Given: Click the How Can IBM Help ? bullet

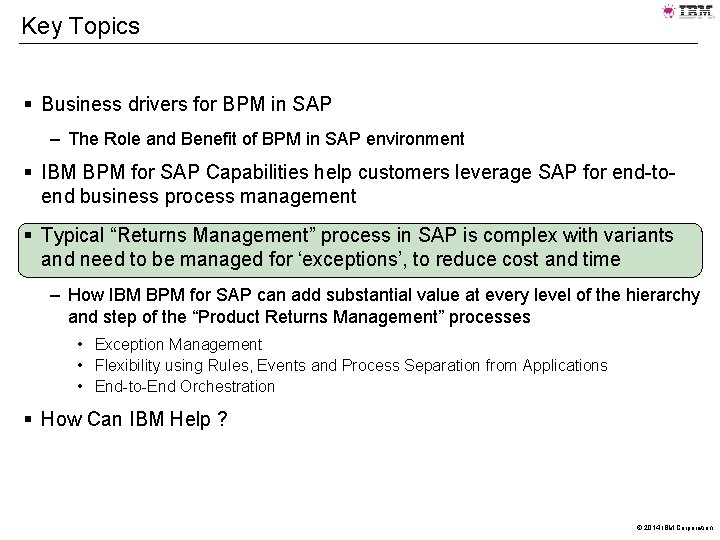Looking at the screenshot, I should (x=134, y=419).
